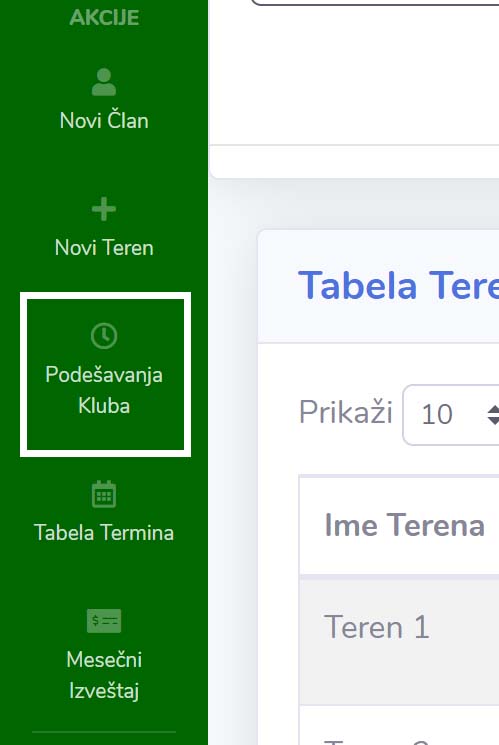499x745 pixels.
Task: Click the Tabela Termina calendar icon
Action: pos(104,494)
